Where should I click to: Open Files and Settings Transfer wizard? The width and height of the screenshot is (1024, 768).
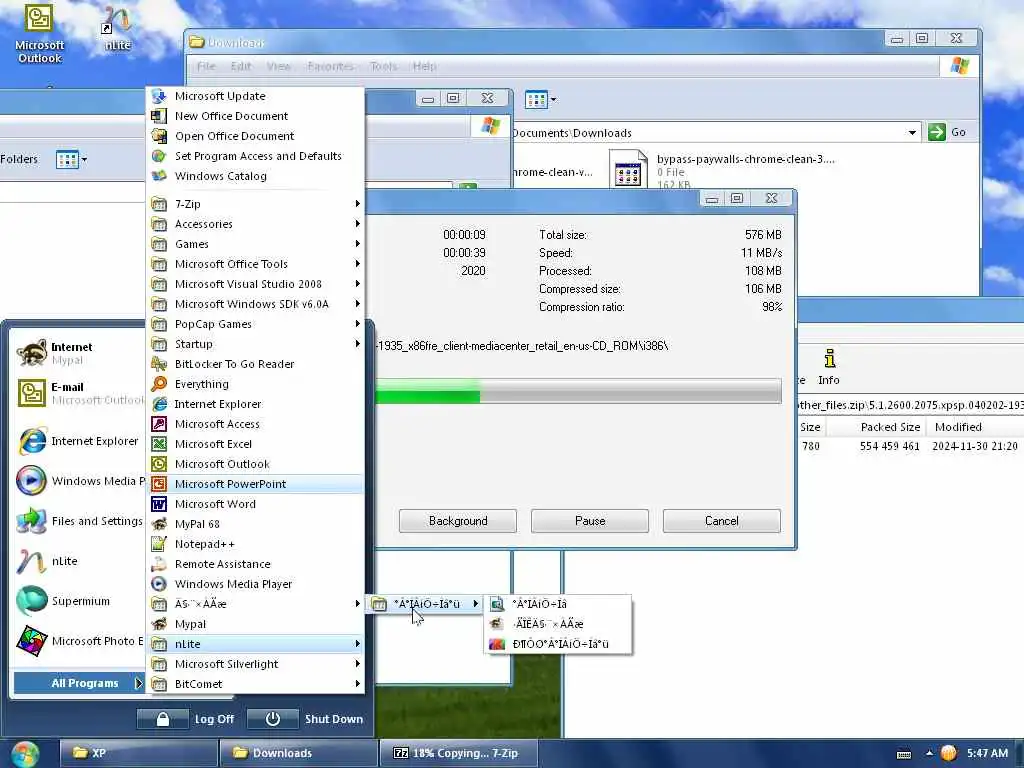[78, 521]
